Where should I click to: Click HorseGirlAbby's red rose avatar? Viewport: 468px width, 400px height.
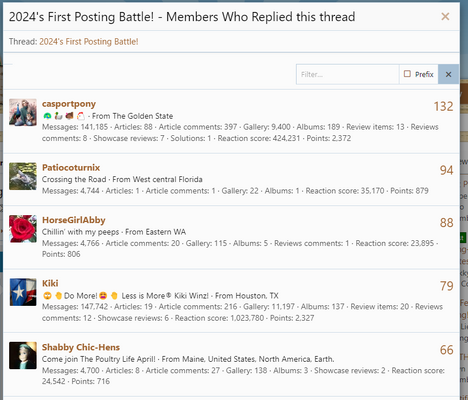pyautogui.click(x=23, y=229)
